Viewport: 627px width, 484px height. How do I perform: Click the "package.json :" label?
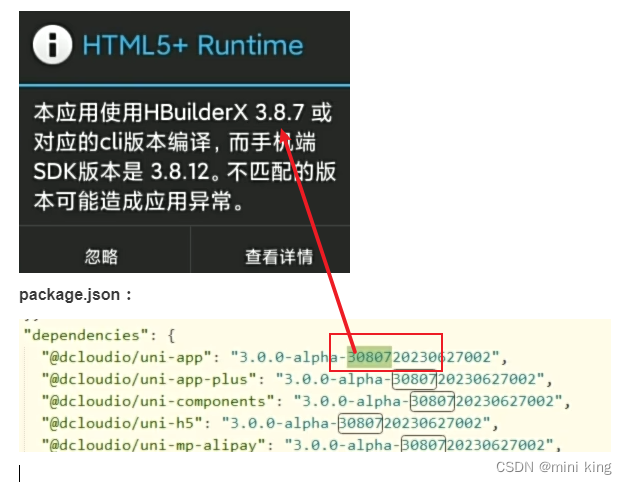point(75,295)
